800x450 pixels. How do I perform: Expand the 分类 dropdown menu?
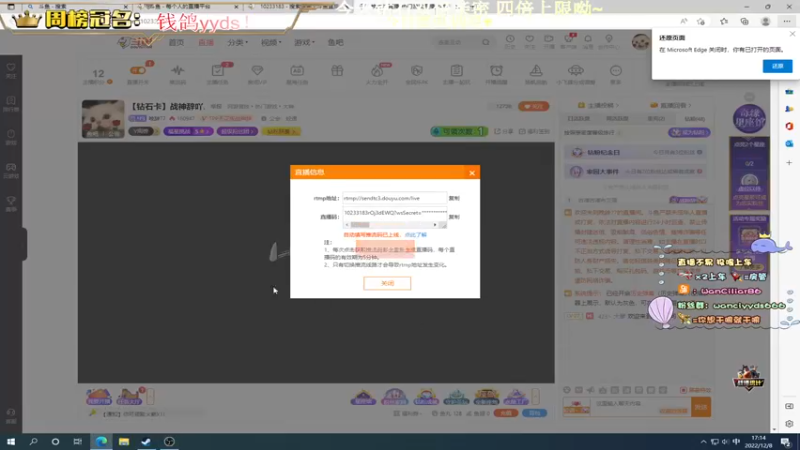[237, 42]
